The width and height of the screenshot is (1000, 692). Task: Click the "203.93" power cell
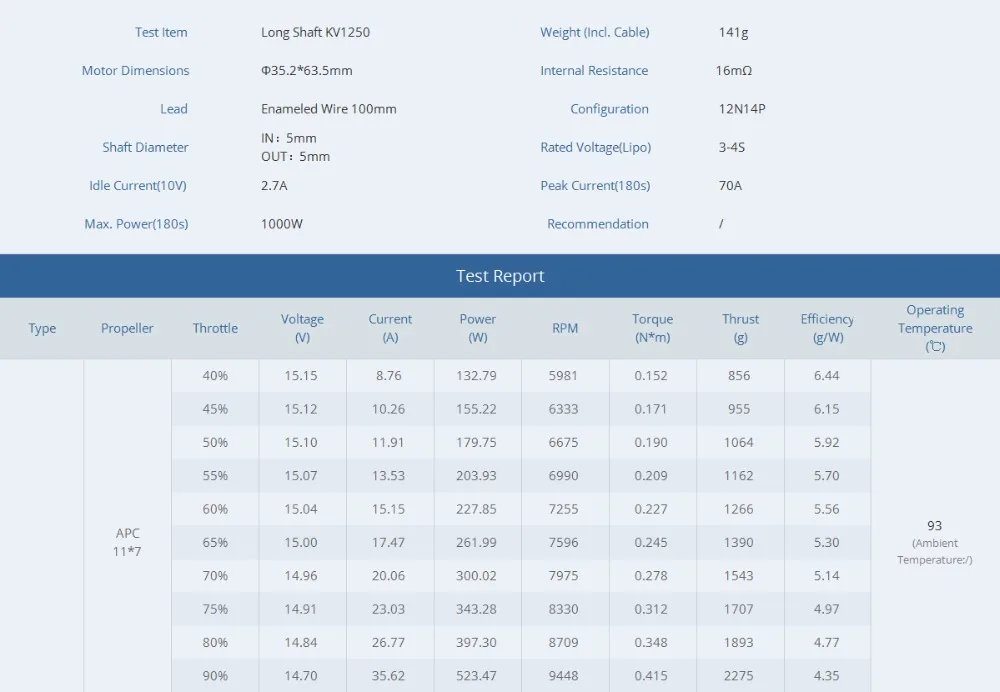point(476,475)
